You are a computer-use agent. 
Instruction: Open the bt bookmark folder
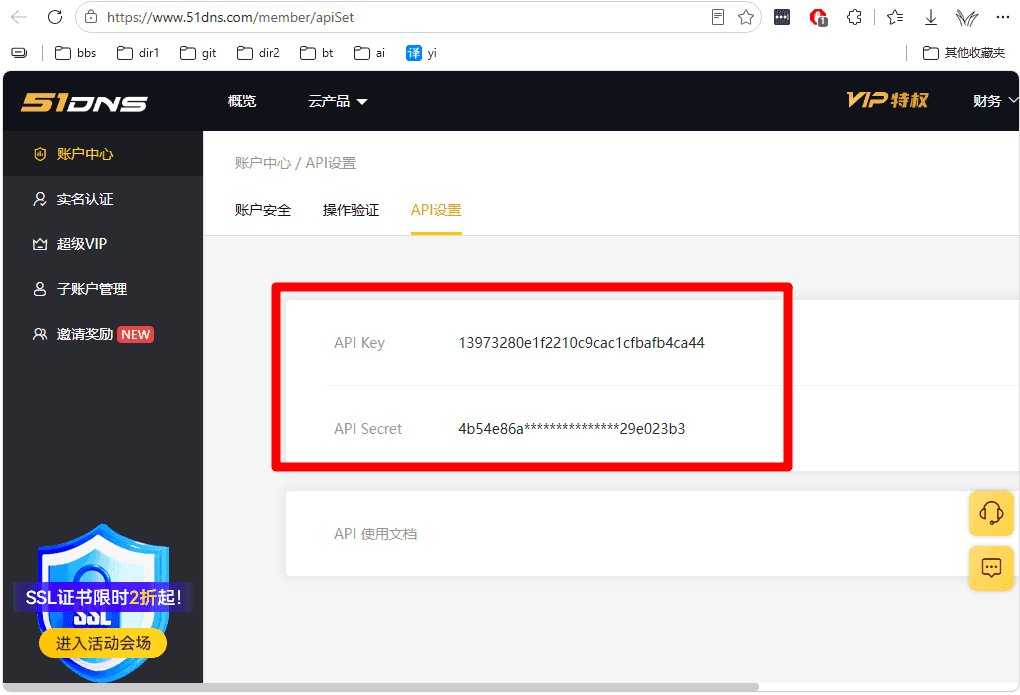tap(317, 53)
